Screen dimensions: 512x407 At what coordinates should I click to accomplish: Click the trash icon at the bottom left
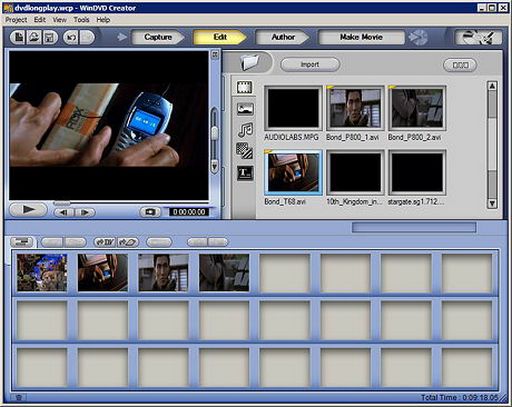[19, 398]
